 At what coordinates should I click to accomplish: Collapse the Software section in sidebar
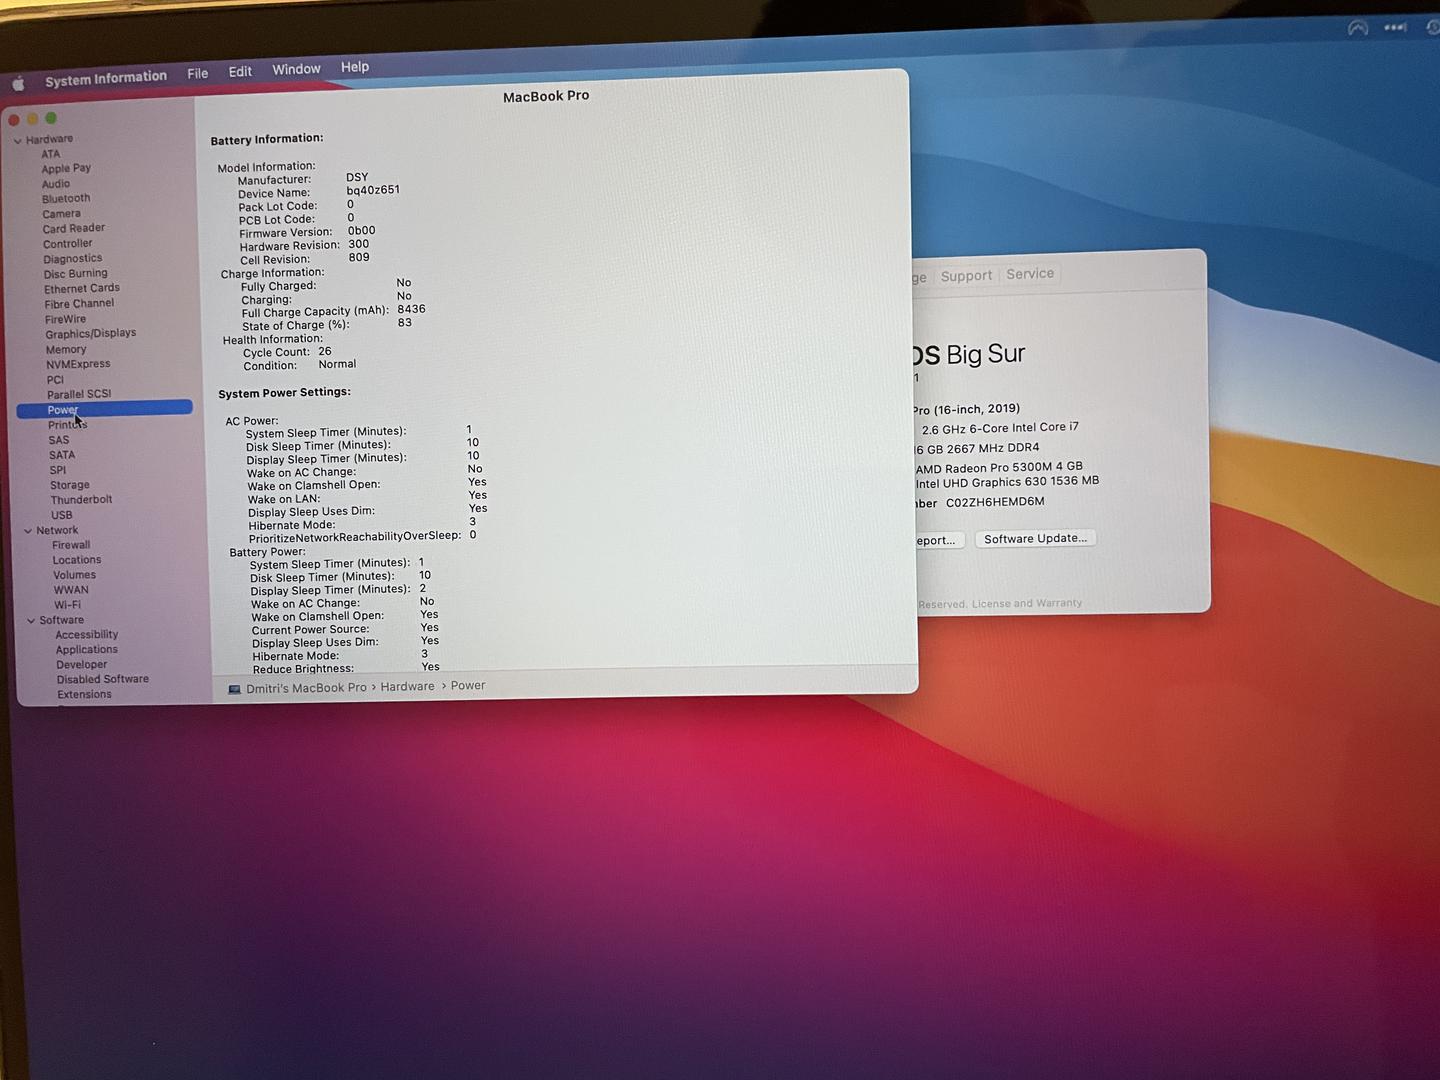click(31, 621)
